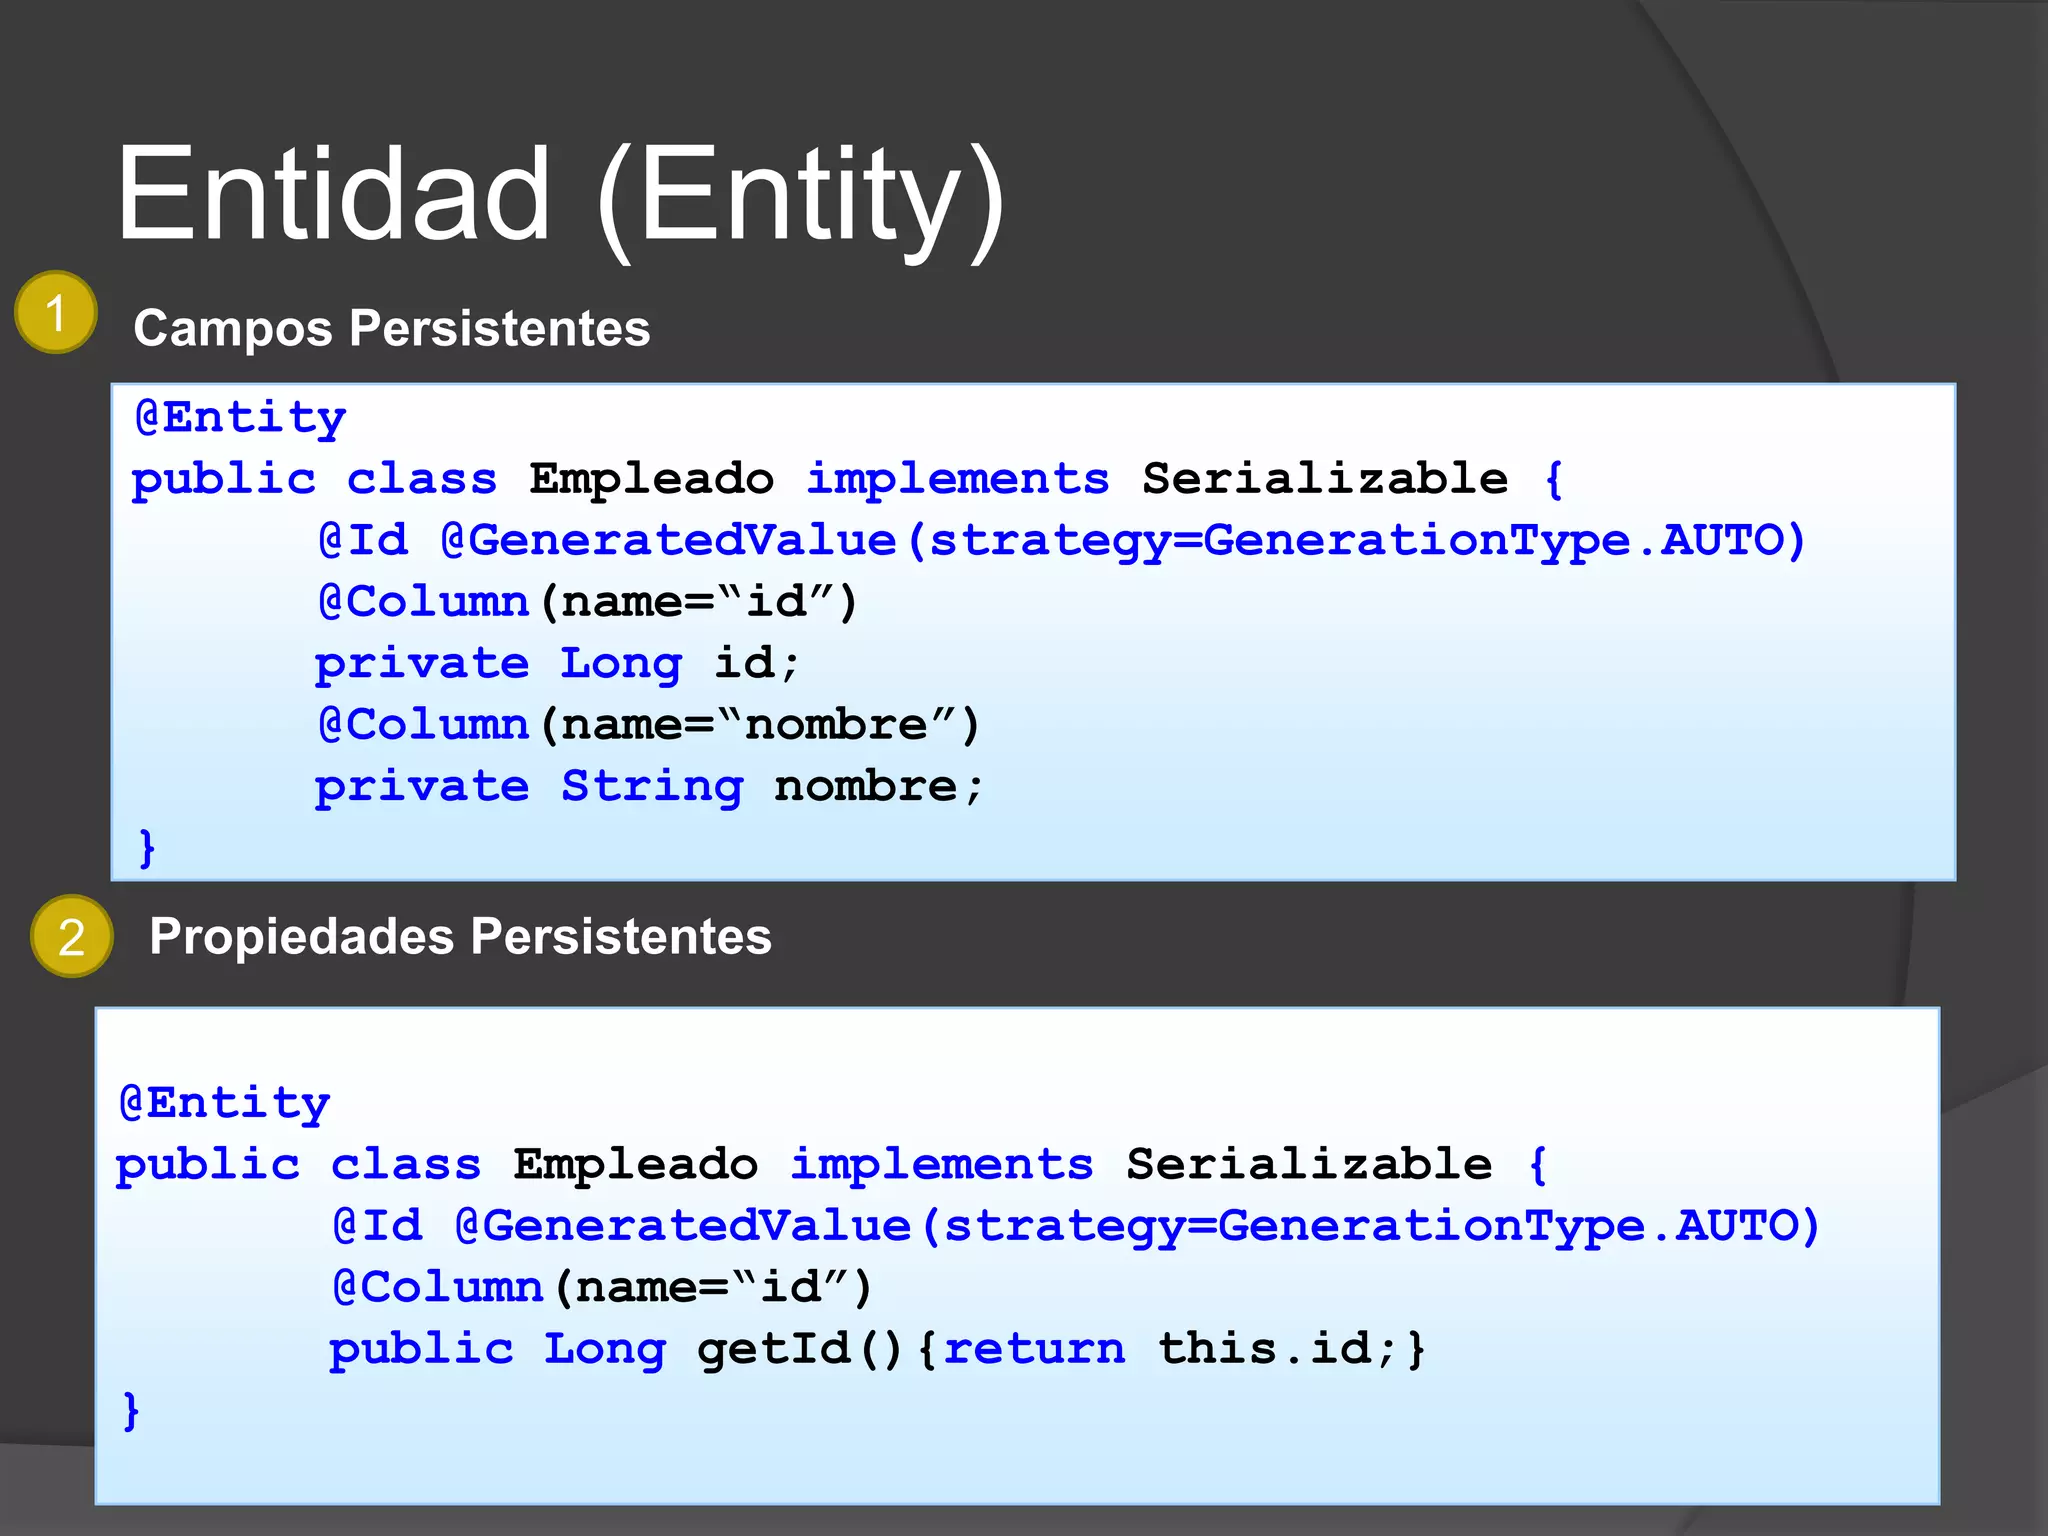Select the class declaration under Campos Persistentes
The image size is (2048, 1536).
click(x=847, y=479)
